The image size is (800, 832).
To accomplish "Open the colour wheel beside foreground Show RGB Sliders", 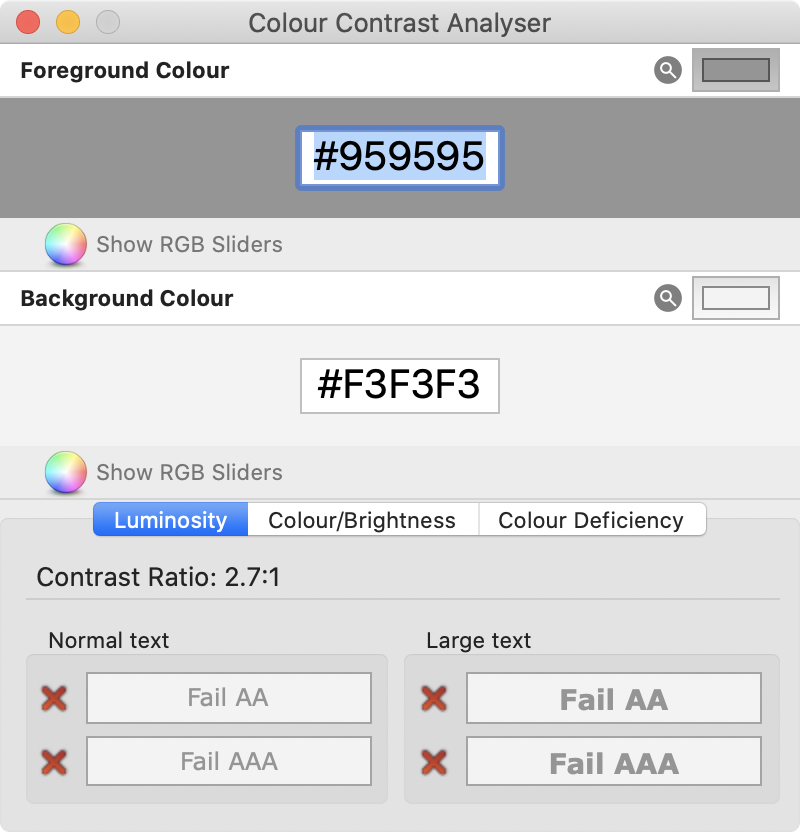I will (x=65, y=245).
